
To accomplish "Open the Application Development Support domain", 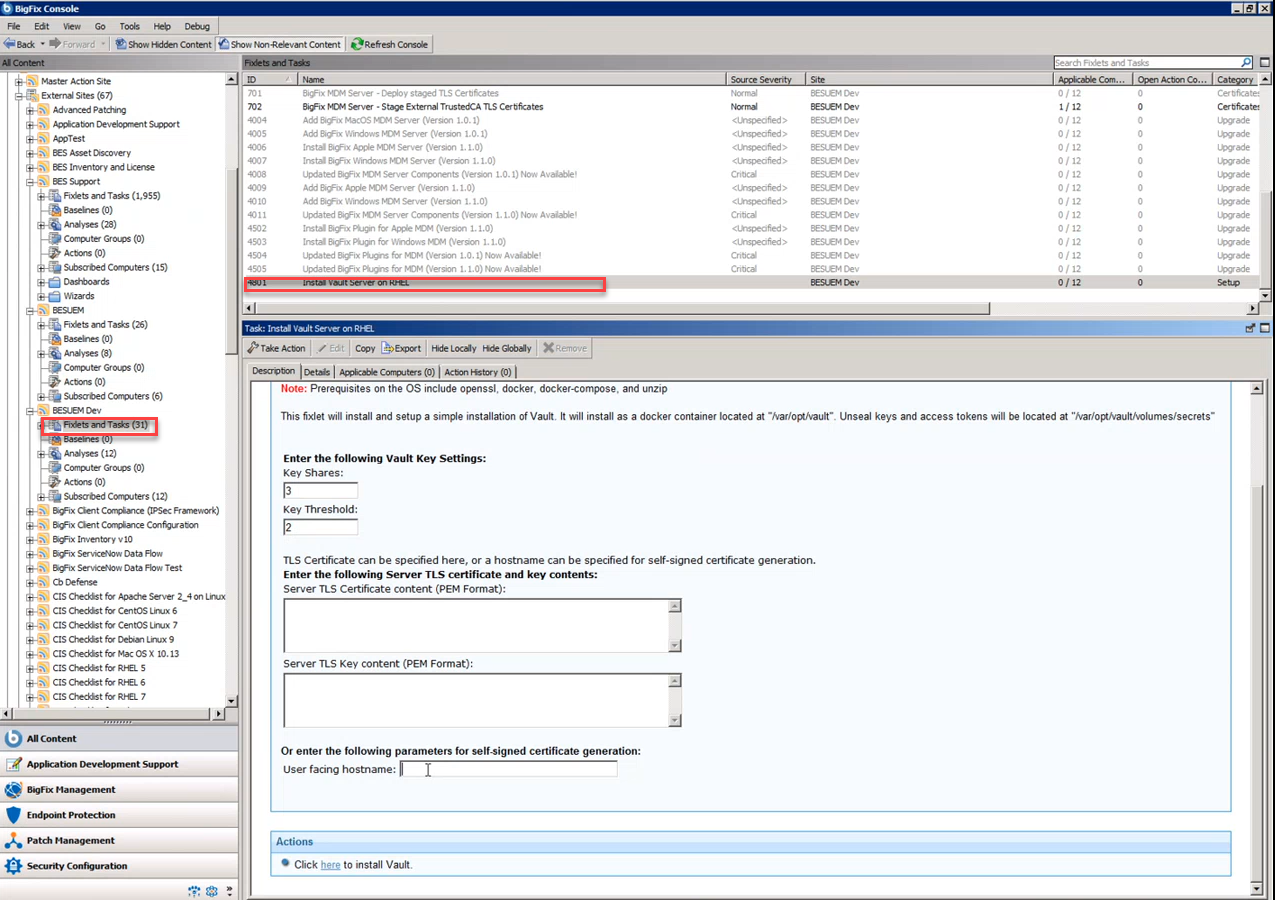I will pos(119,764).
